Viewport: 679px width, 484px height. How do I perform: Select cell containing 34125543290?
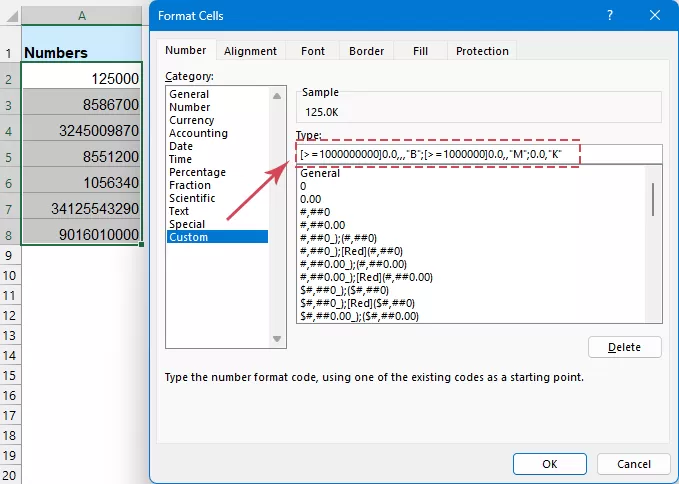coord(81,206)
